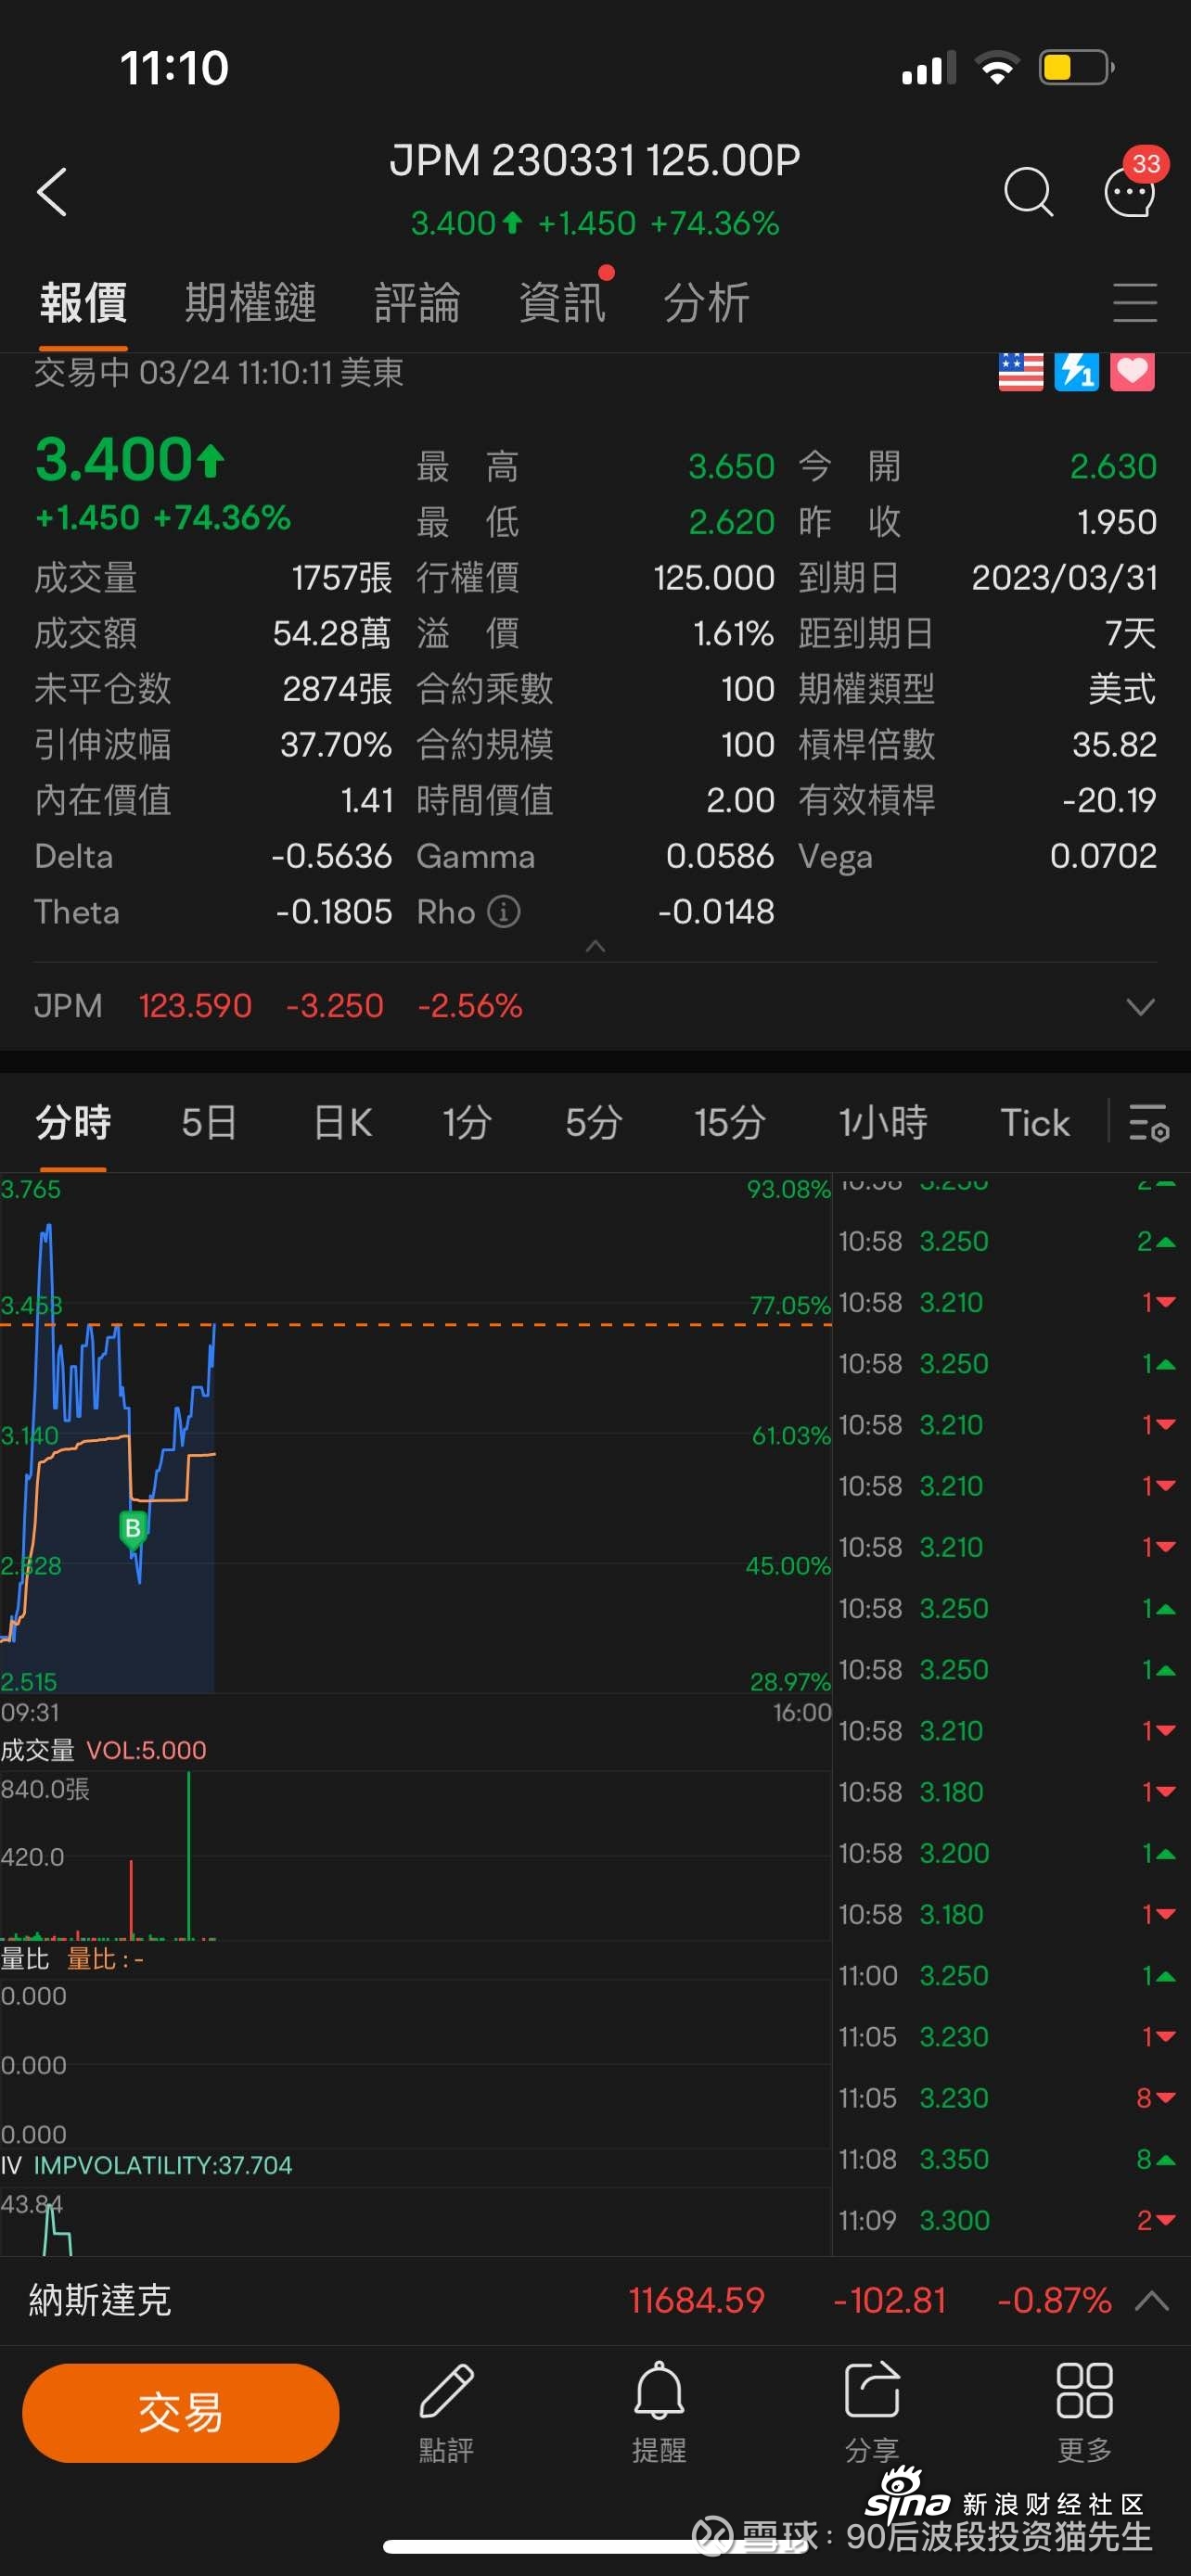Select the 15分 chart period

[x=730, y=1123]
